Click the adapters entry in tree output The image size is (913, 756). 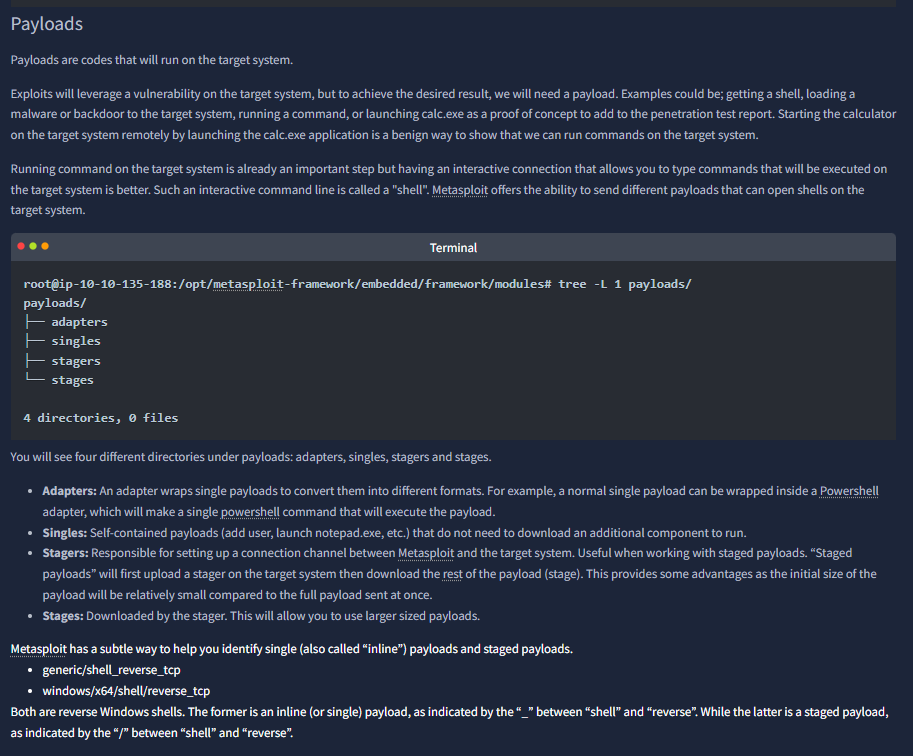pos(79,322)
